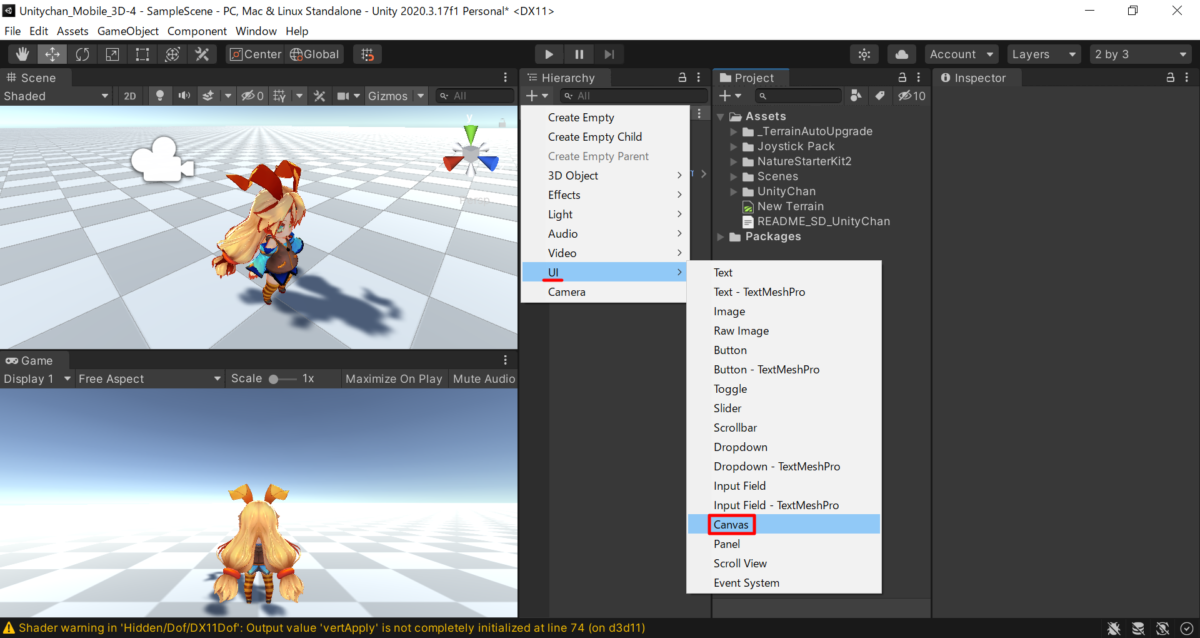Select Event System in UI submenu
This screenshot has width=1200, height=638.
click(784, 583)
